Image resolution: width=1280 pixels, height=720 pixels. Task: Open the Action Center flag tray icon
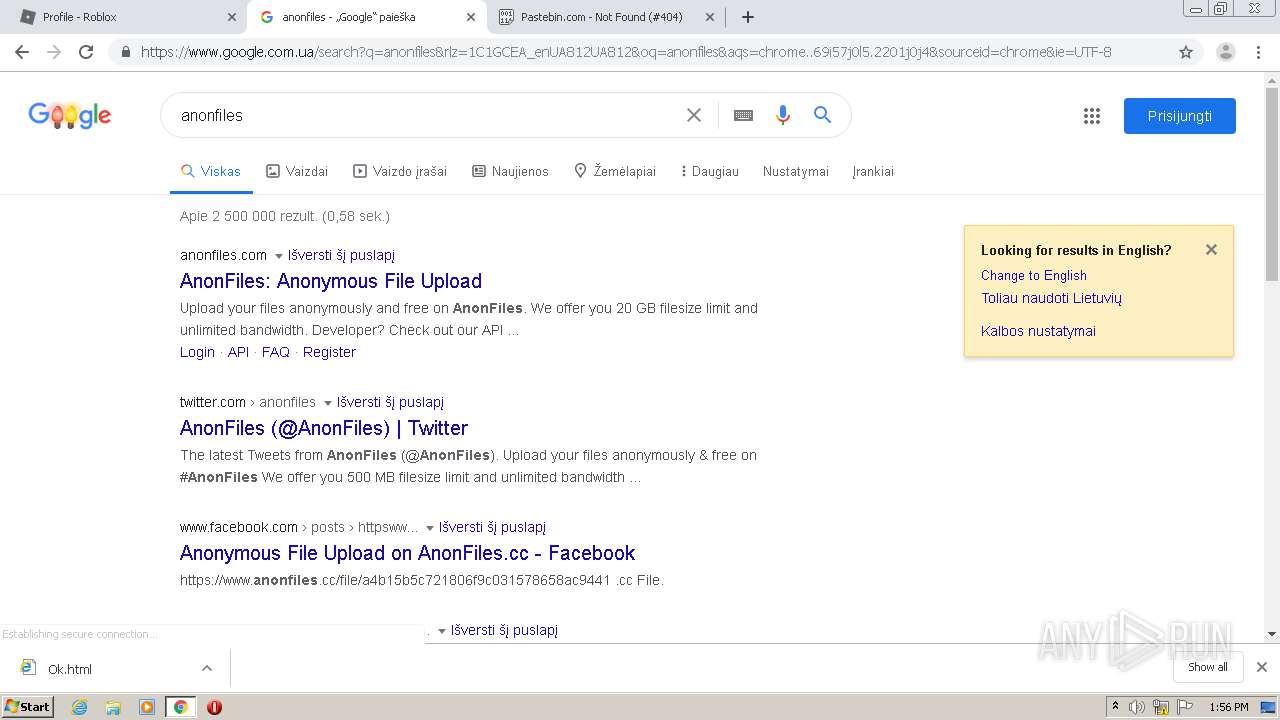(x=1185, y=707)
